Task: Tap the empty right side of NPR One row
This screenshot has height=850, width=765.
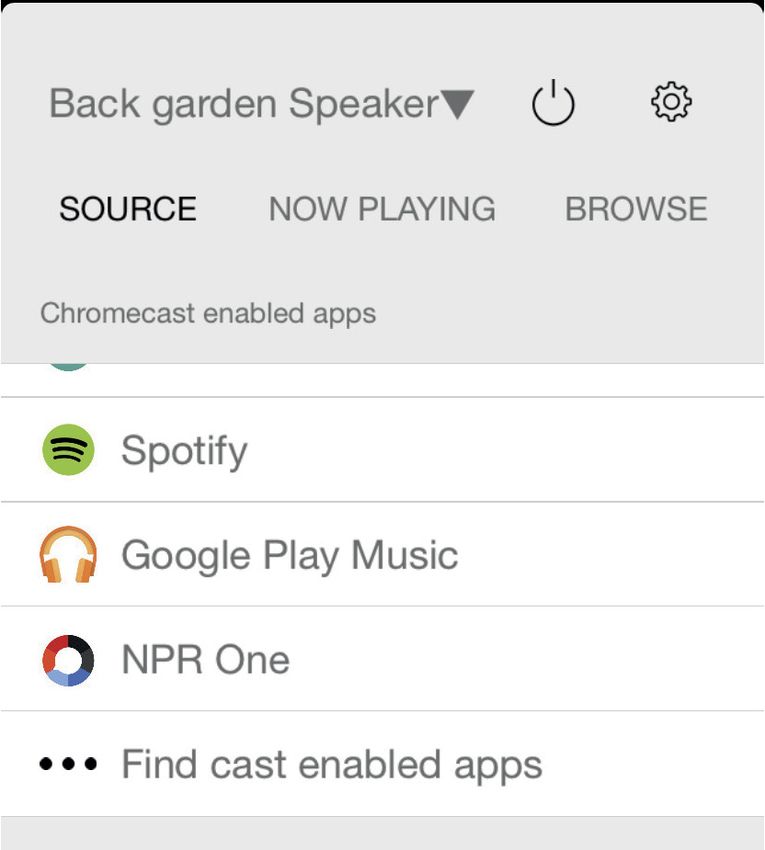Action: click(526, 660)
